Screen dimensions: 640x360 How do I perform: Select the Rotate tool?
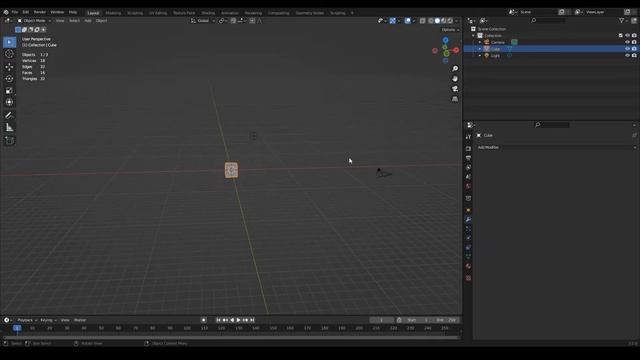point(9,78)
